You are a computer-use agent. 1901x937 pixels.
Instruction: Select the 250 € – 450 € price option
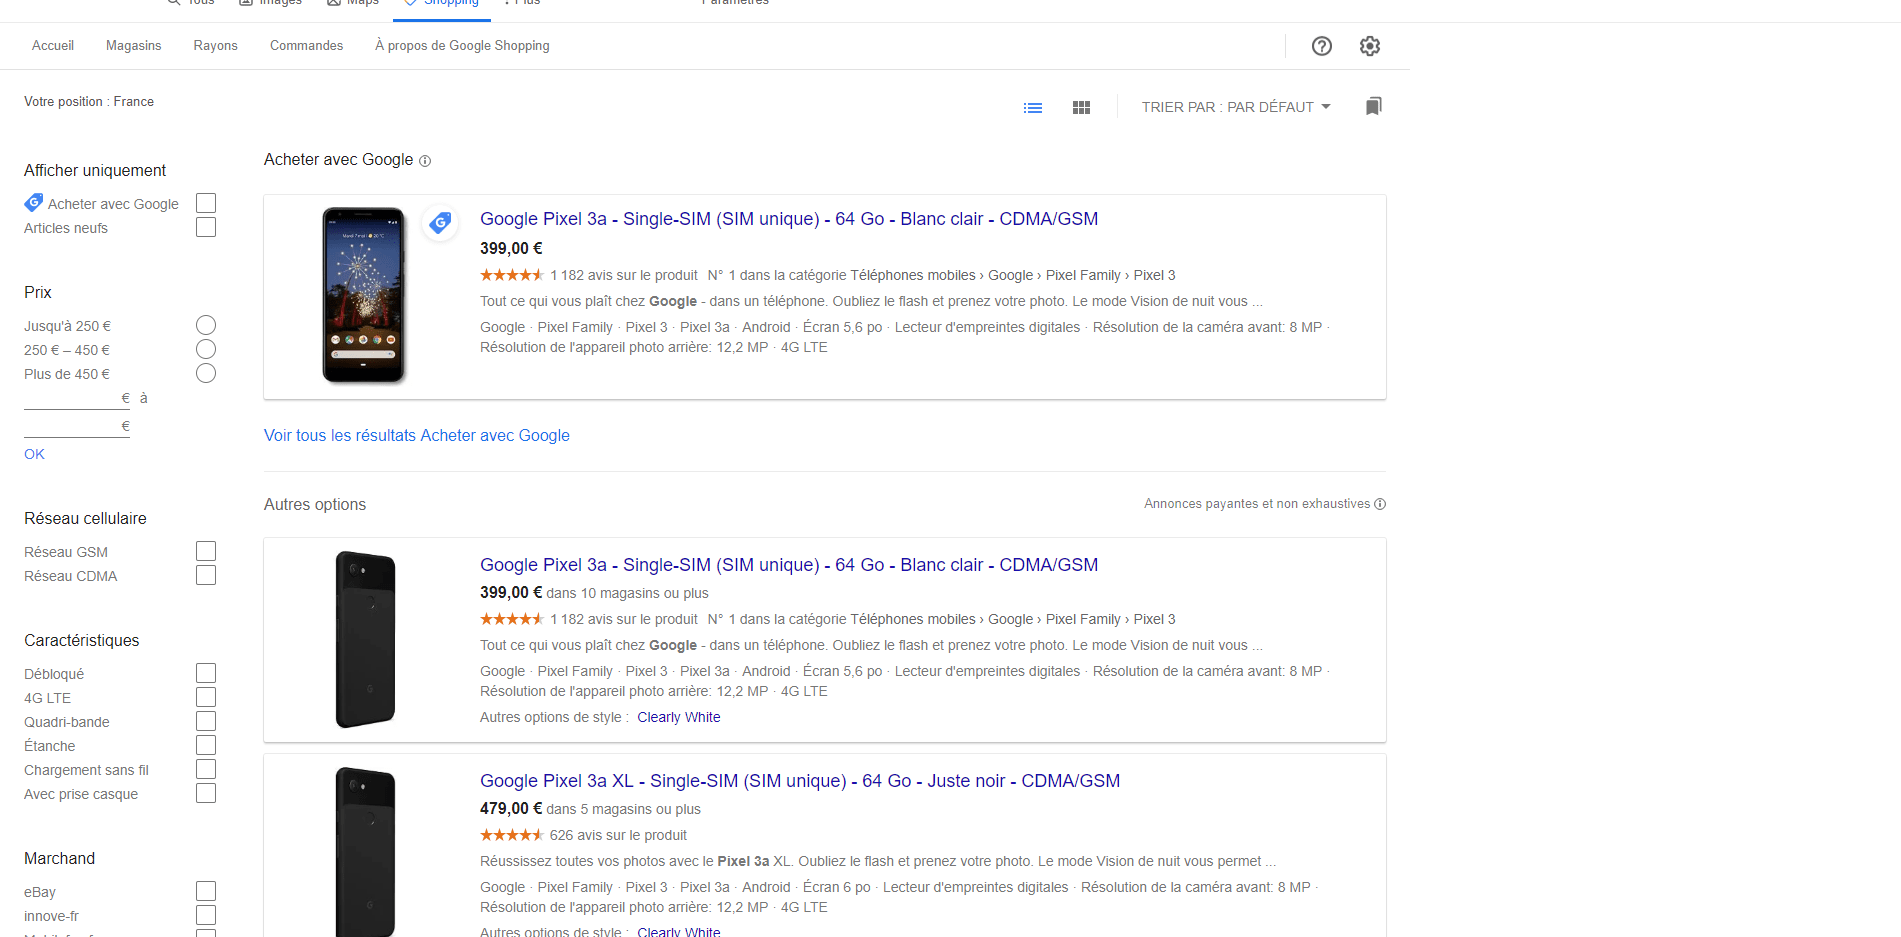pyautogui.click(x=206, y=349)
